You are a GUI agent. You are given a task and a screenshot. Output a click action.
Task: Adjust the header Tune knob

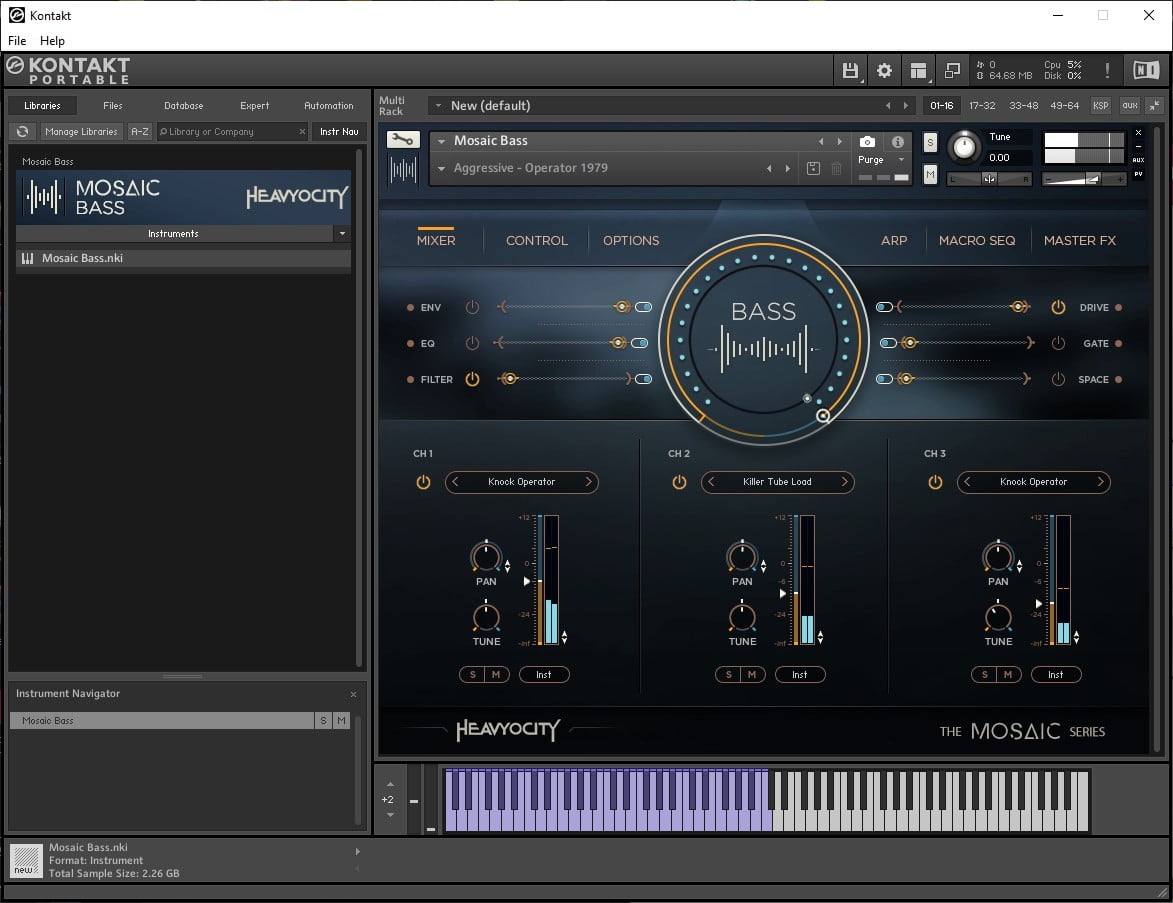click(964, 147)
